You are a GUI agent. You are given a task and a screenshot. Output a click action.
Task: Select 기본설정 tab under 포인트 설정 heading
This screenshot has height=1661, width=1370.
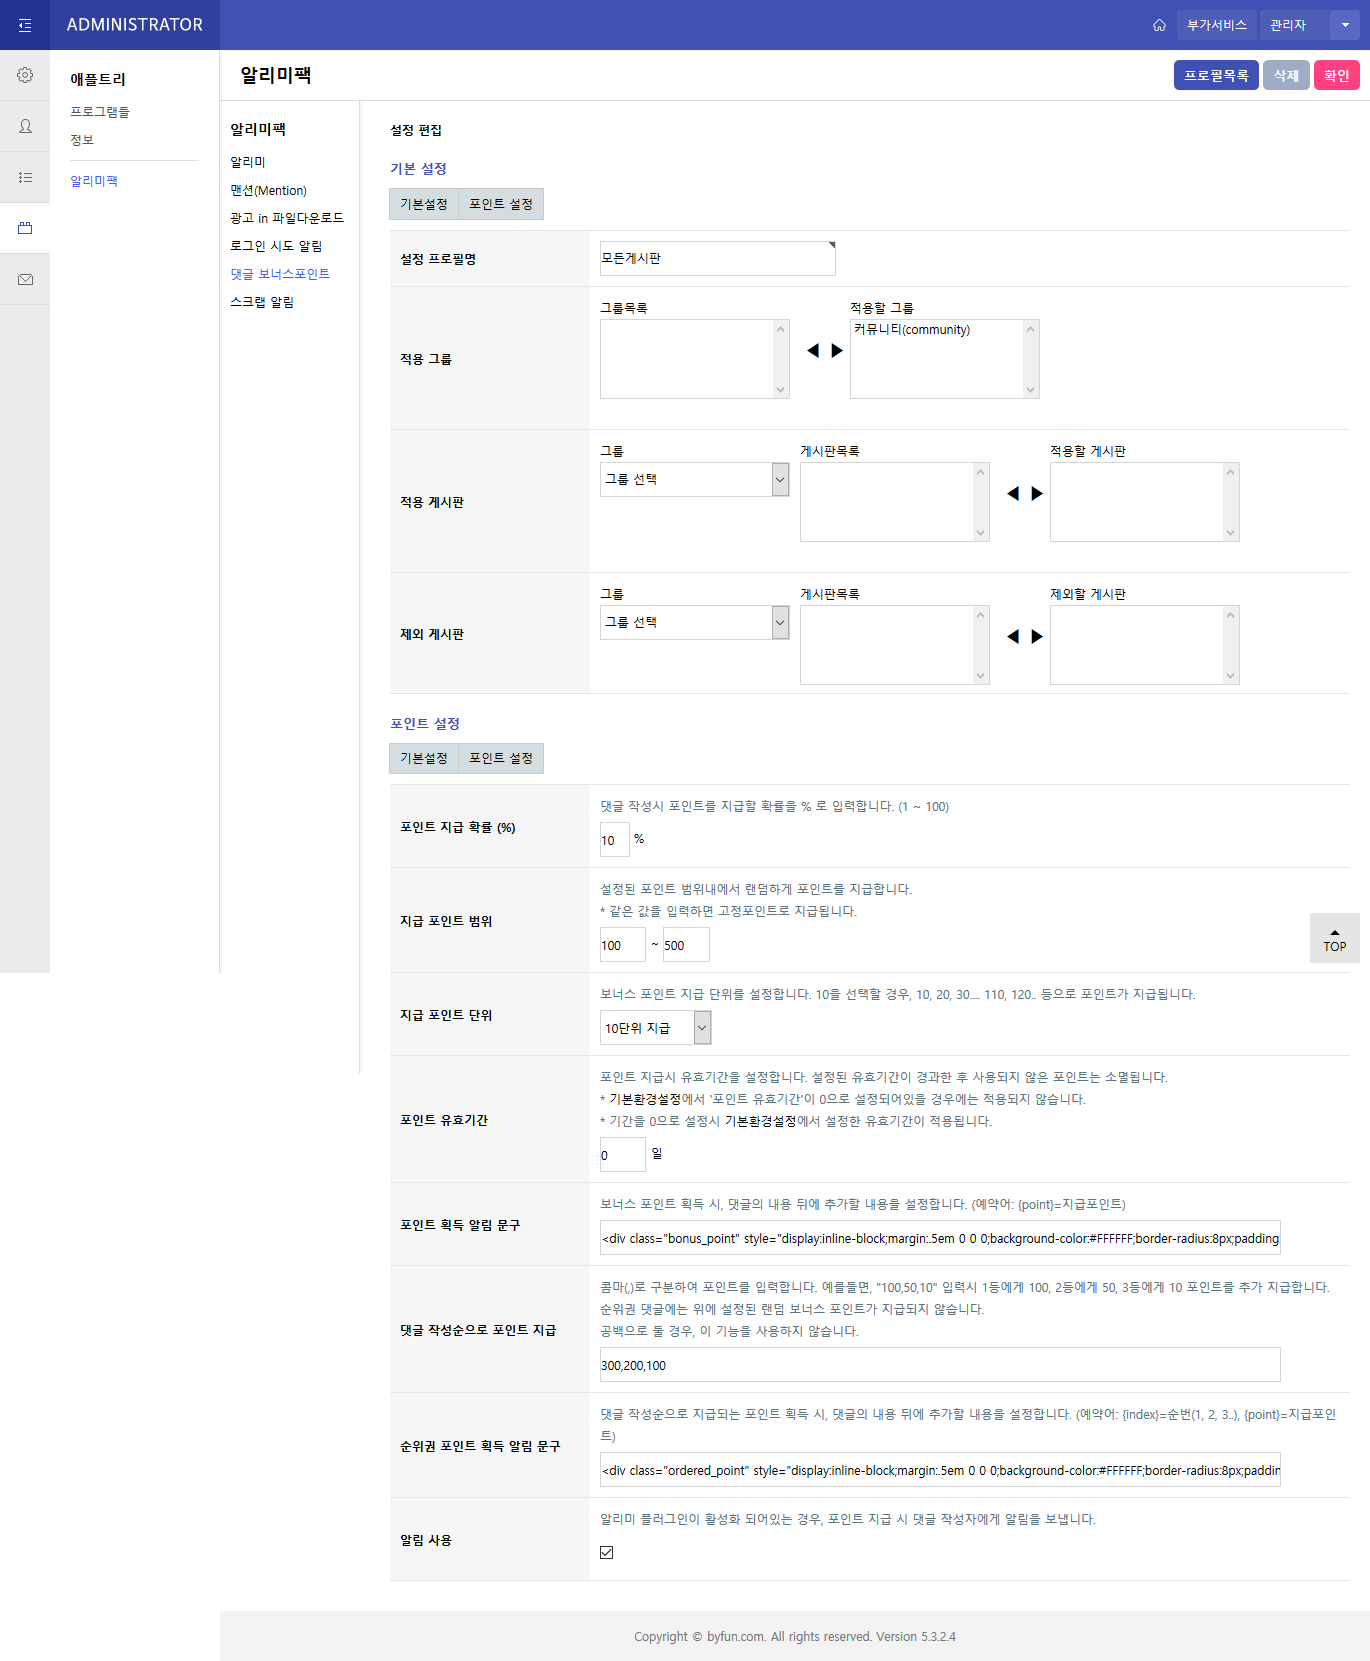coord(424,758)
